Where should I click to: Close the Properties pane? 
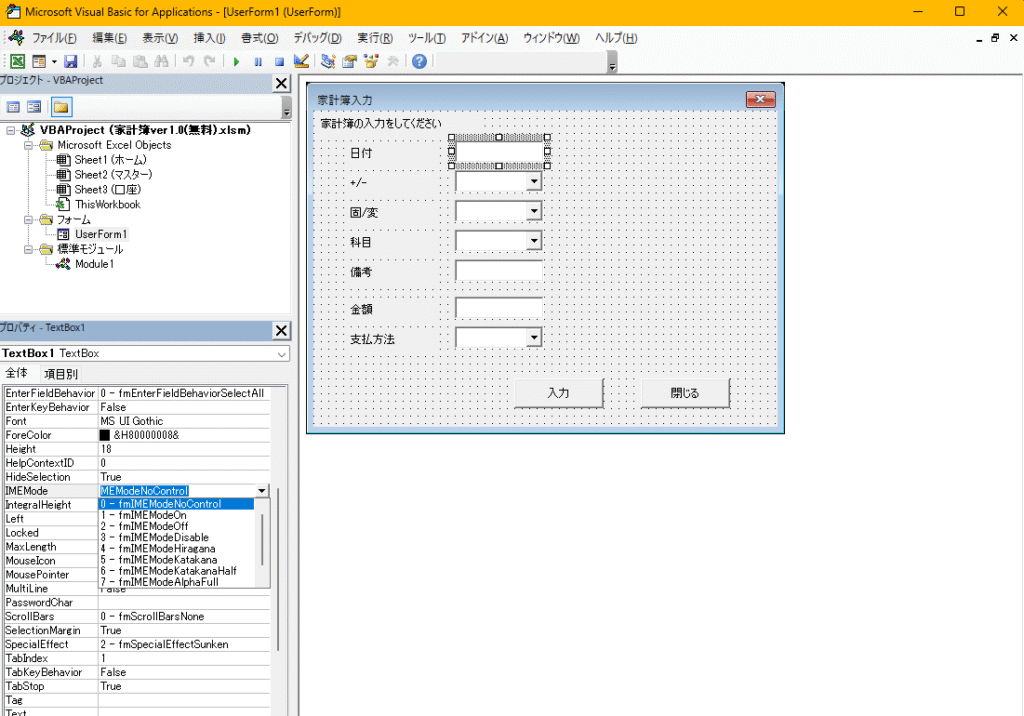pyautogui.click(x=281, y=331)
